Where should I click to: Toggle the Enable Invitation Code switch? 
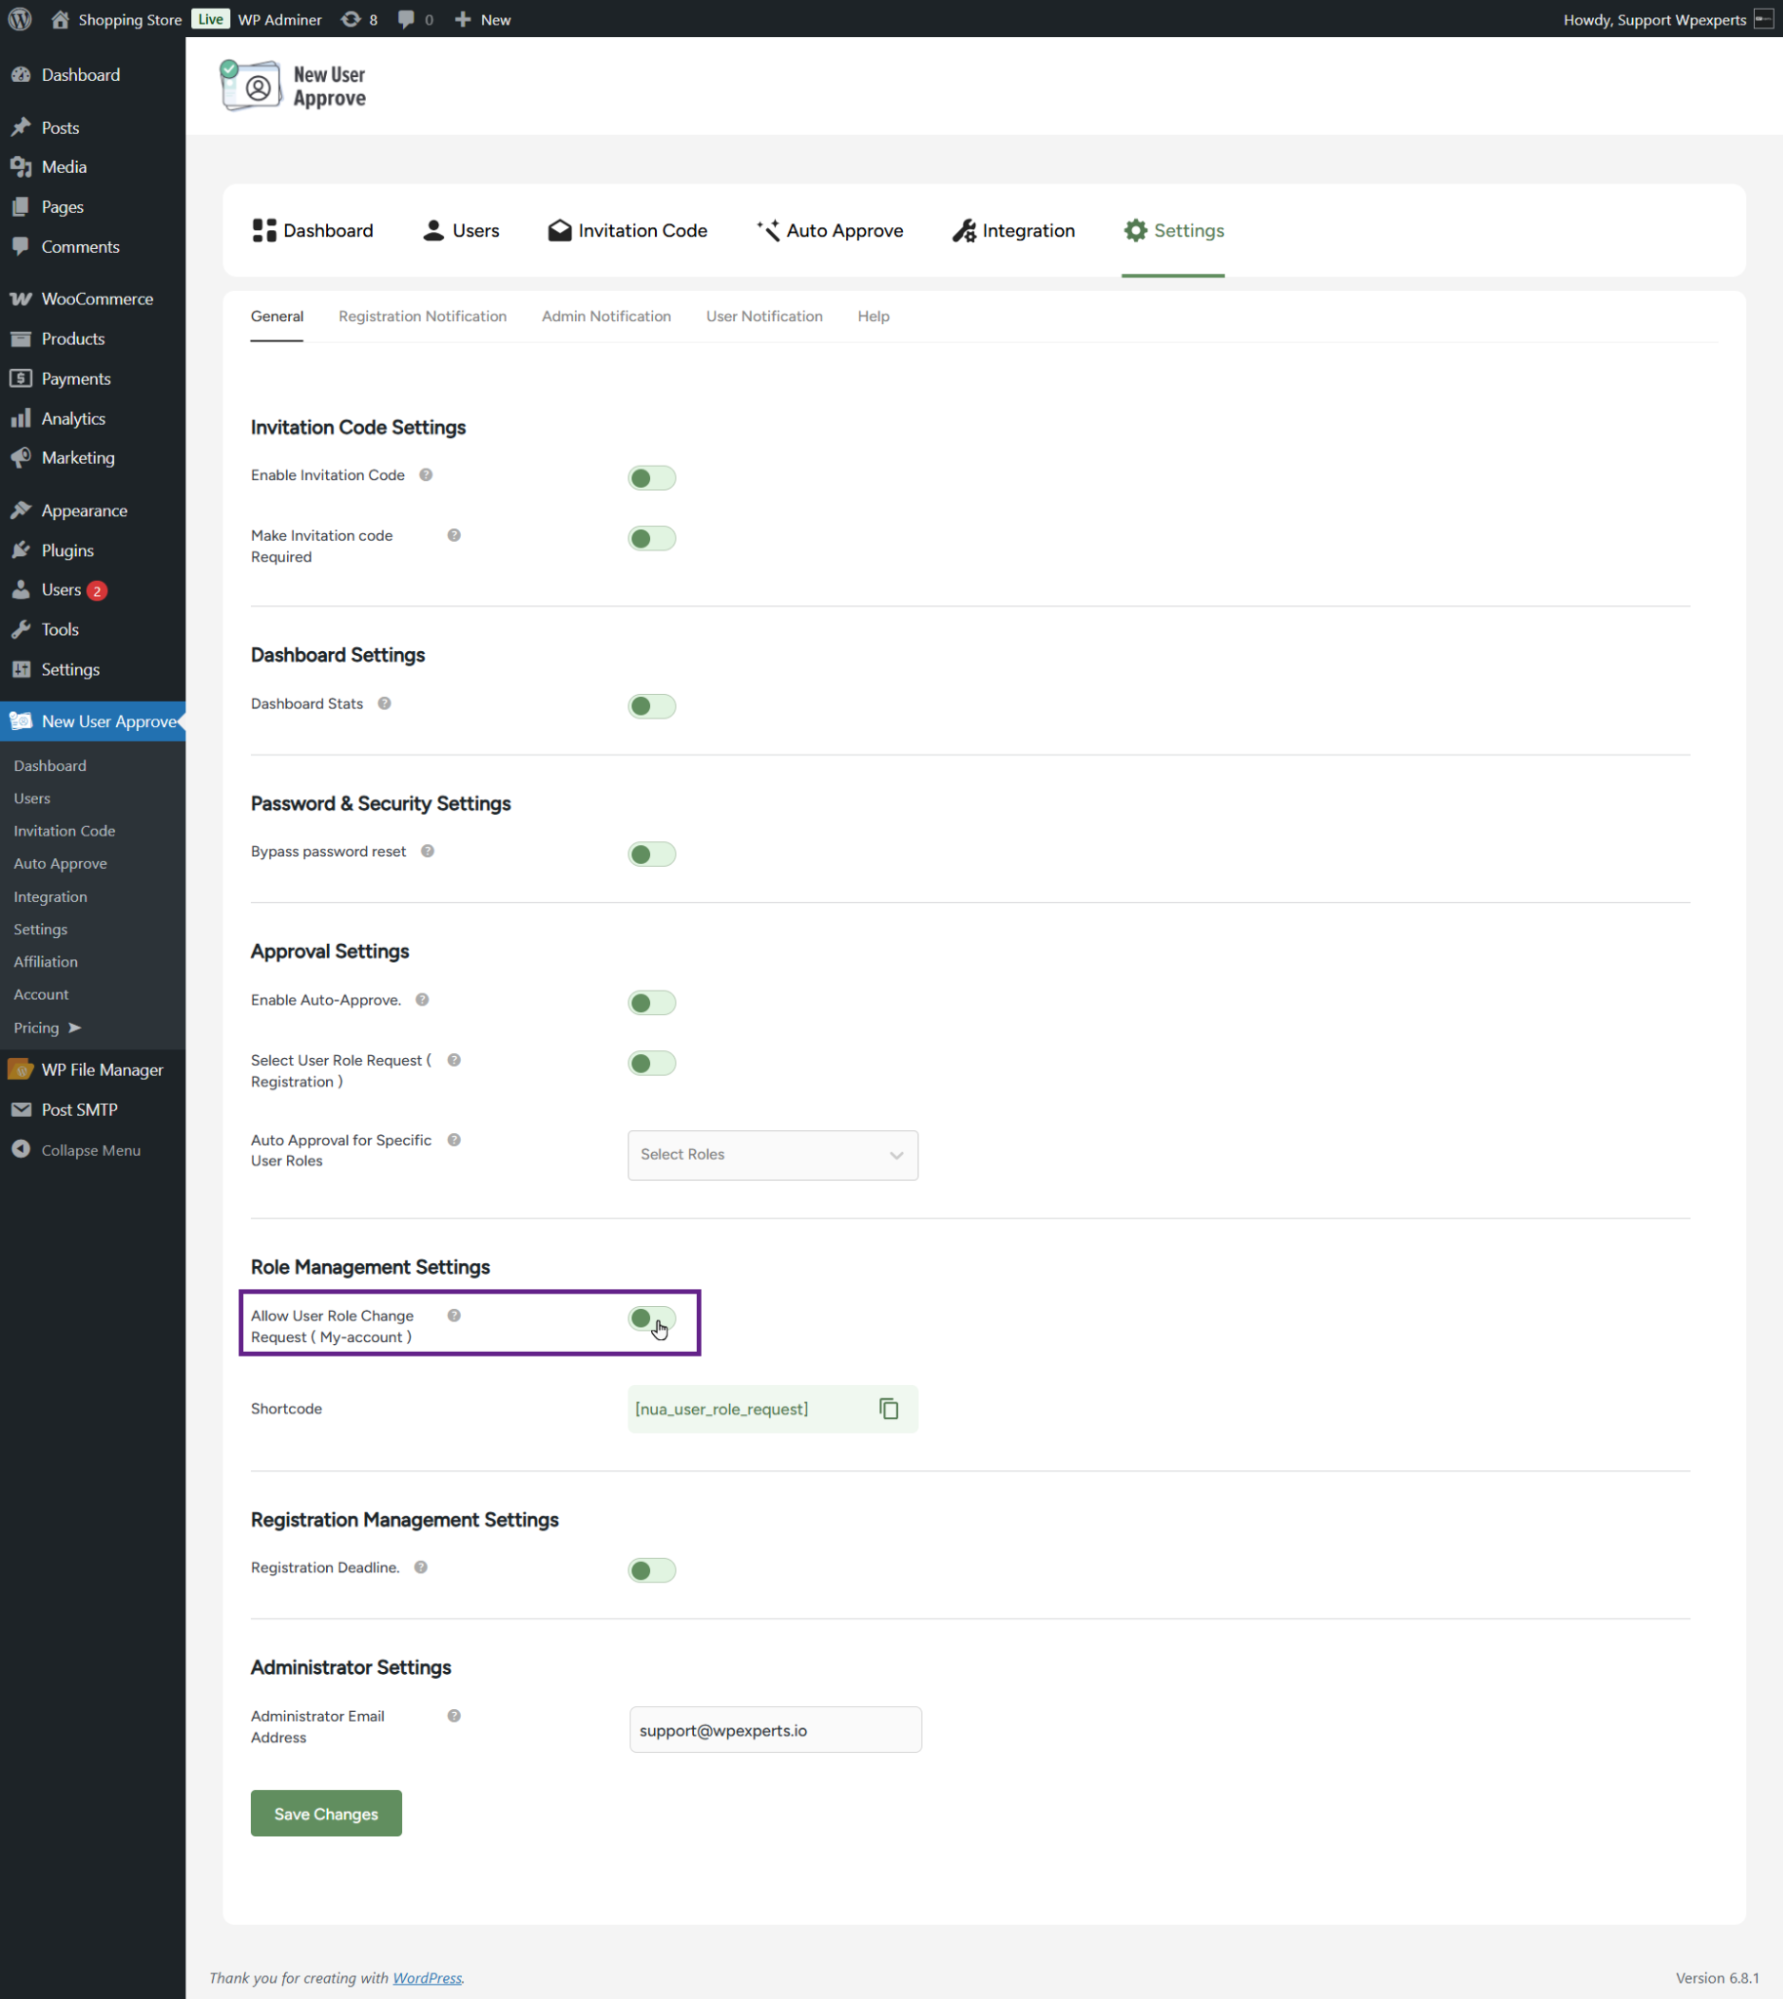(x=651, y=478)
